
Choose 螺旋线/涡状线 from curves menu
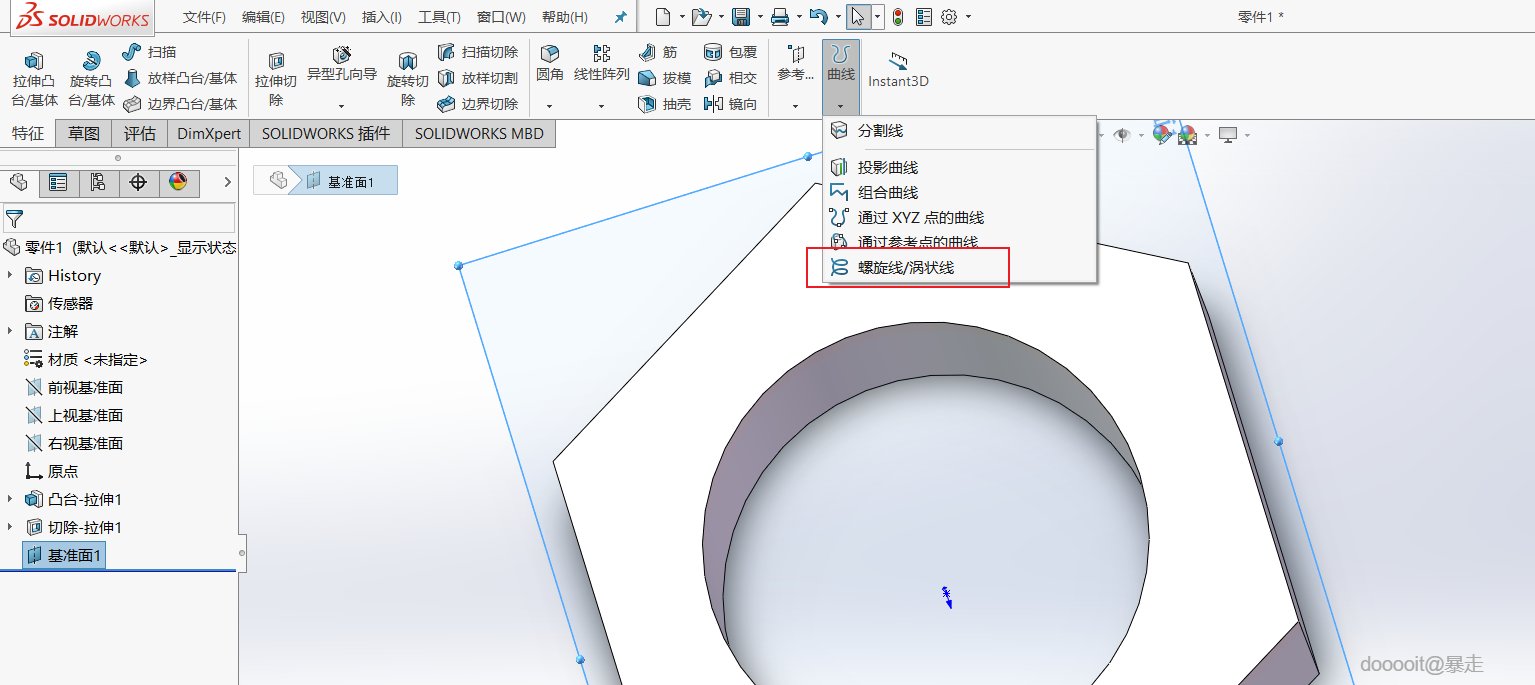pyautogui.click(x=908, y=268)
